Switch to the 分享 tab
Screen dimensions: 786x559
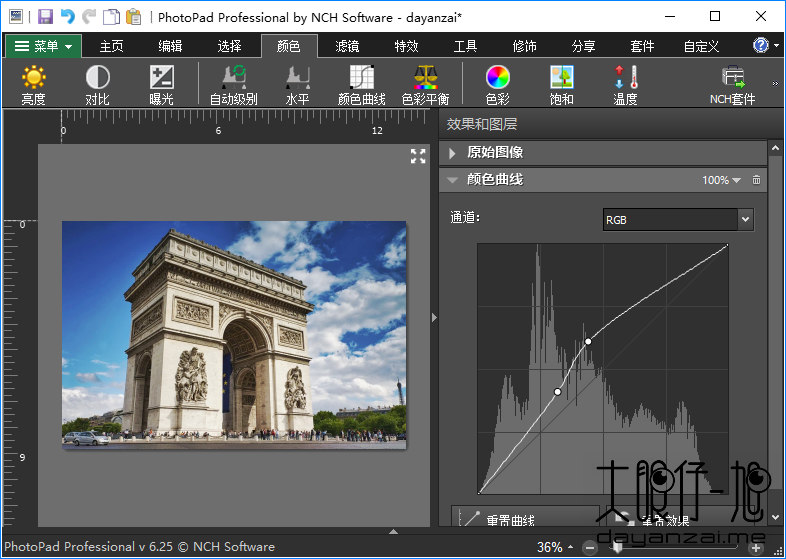coord(583,46)
